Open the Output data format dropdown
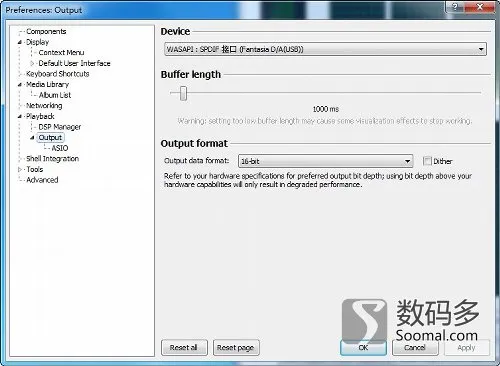Viewport: 500px width, 366px height. (x=326, y=161)
